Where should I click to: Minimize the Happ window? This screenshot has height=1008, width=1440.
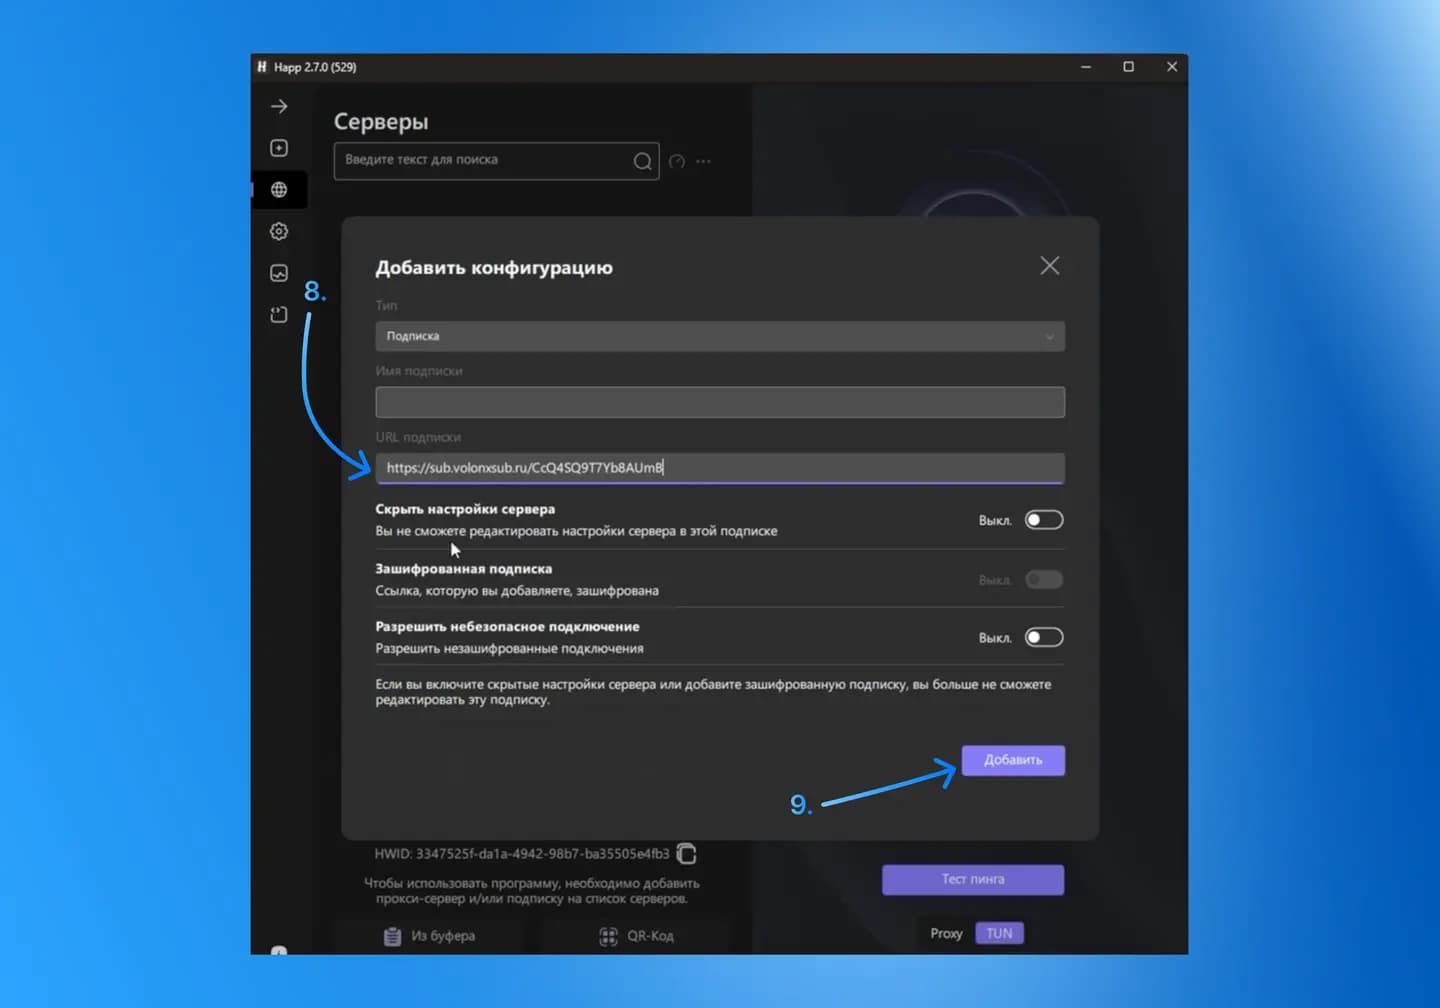1086,67
